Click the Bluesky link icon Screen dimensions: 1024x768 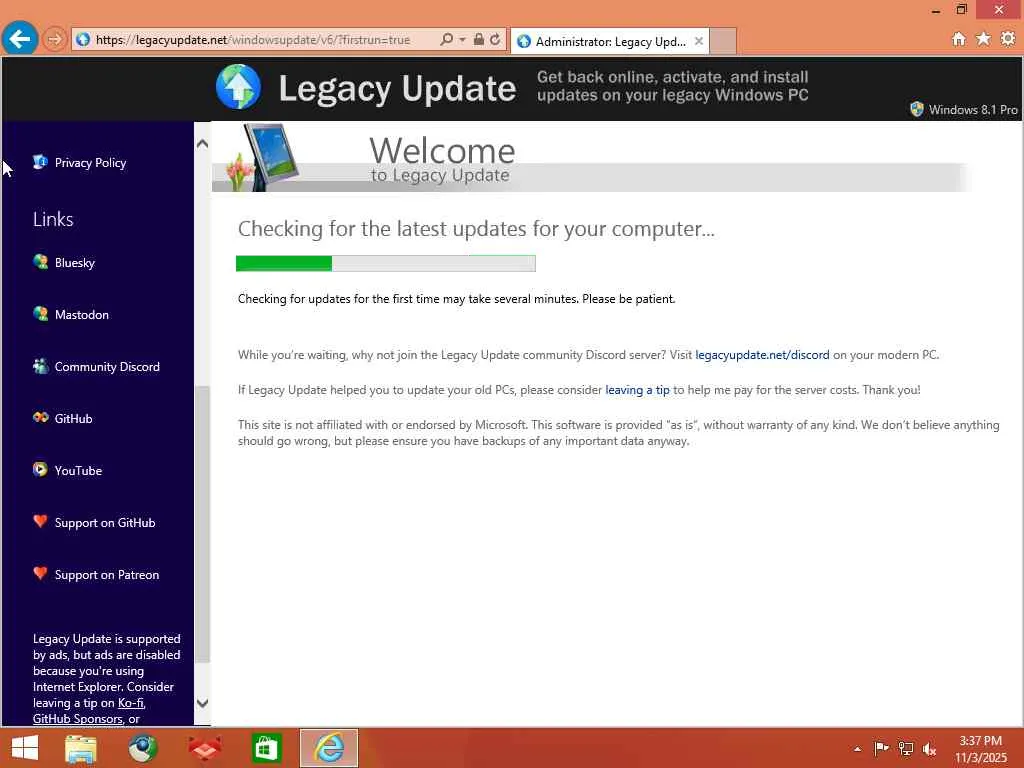pyautogui.click(x=40, y=261)
